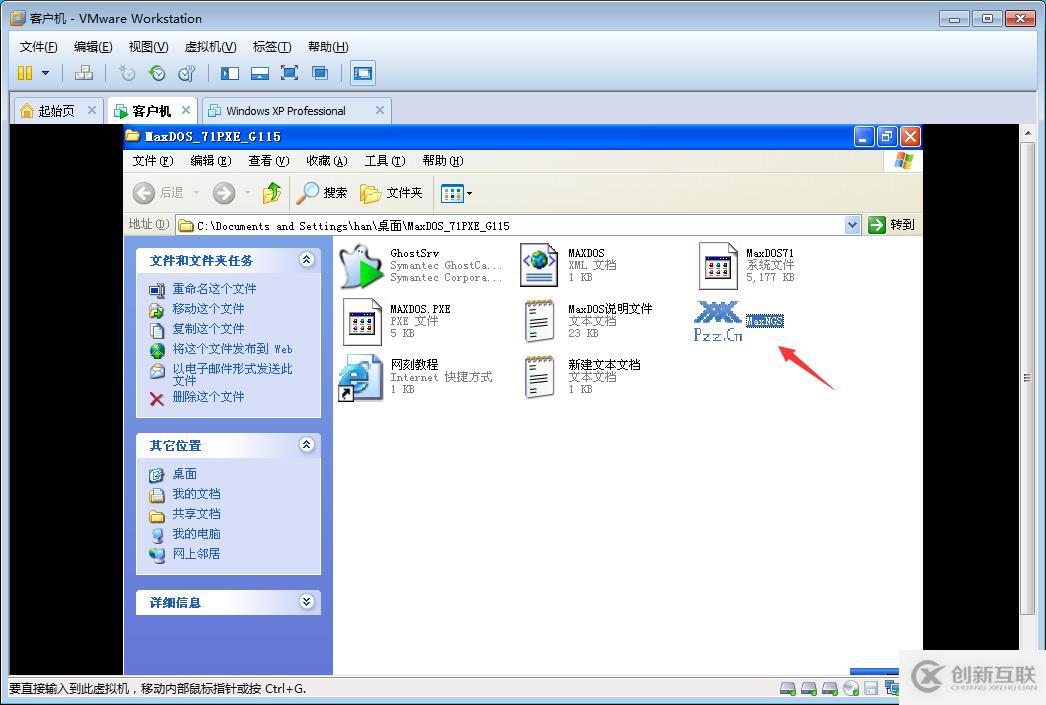
Task: Click 重命名这个文件 link
Action: (x=214, y=289)
